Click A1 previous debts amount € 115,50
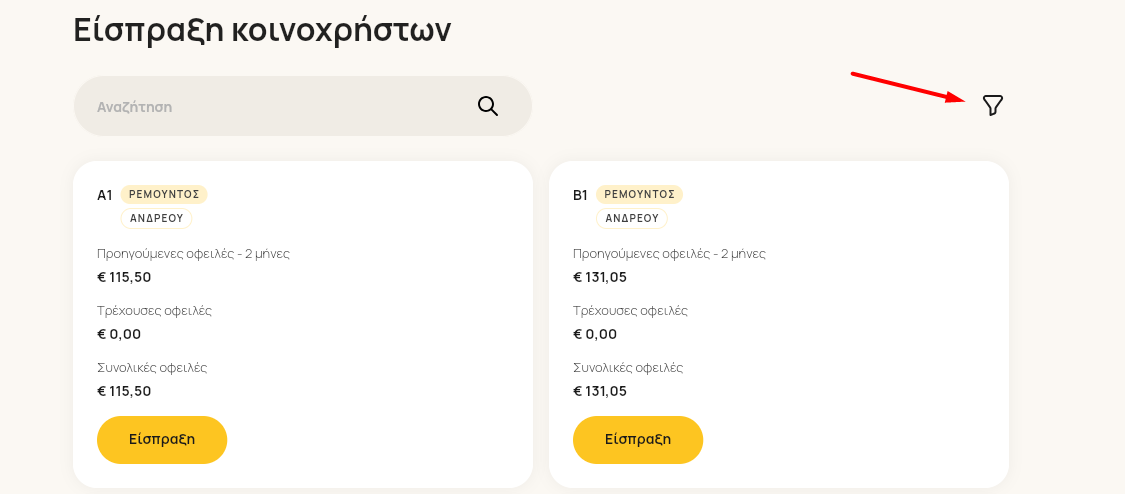This screenshot has height=494, width=1125. click(124, 277)
